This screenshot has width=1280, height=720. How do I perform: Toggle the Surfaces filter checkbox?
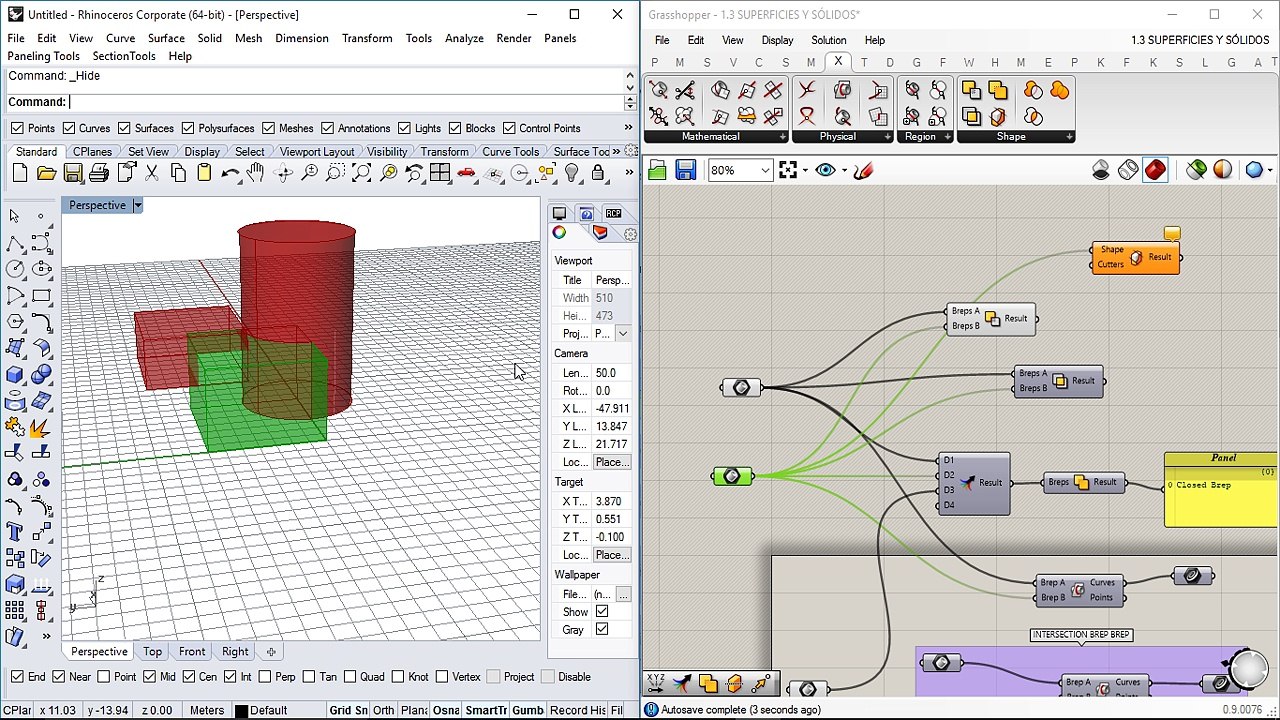[x=124, y=128]
